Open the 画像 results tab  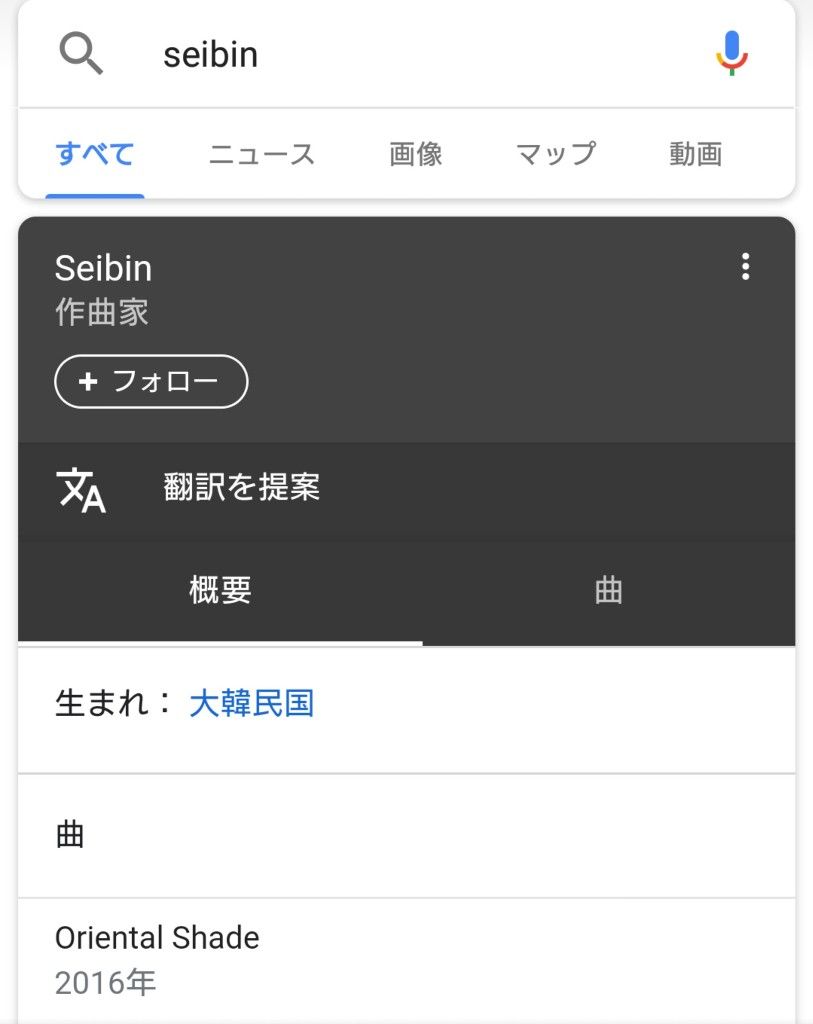[415, 154]
